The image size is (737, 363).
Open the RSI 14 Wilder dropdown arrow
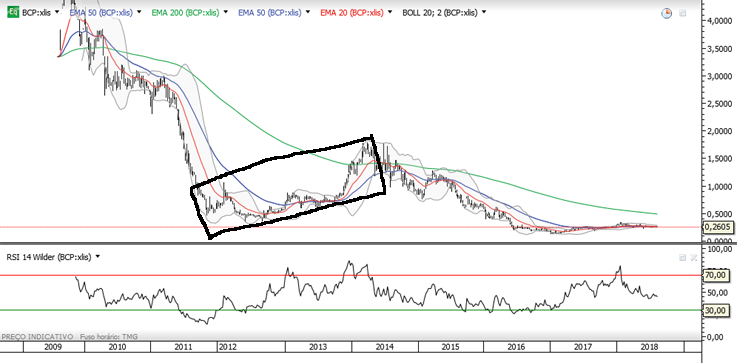(98, 257)
